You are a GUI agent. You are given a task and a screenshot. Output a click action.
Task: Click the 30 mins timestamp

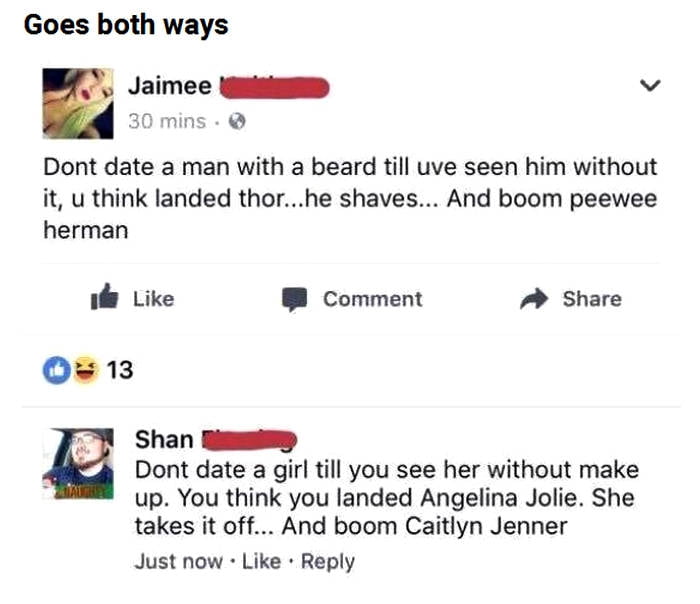[167, 121]
